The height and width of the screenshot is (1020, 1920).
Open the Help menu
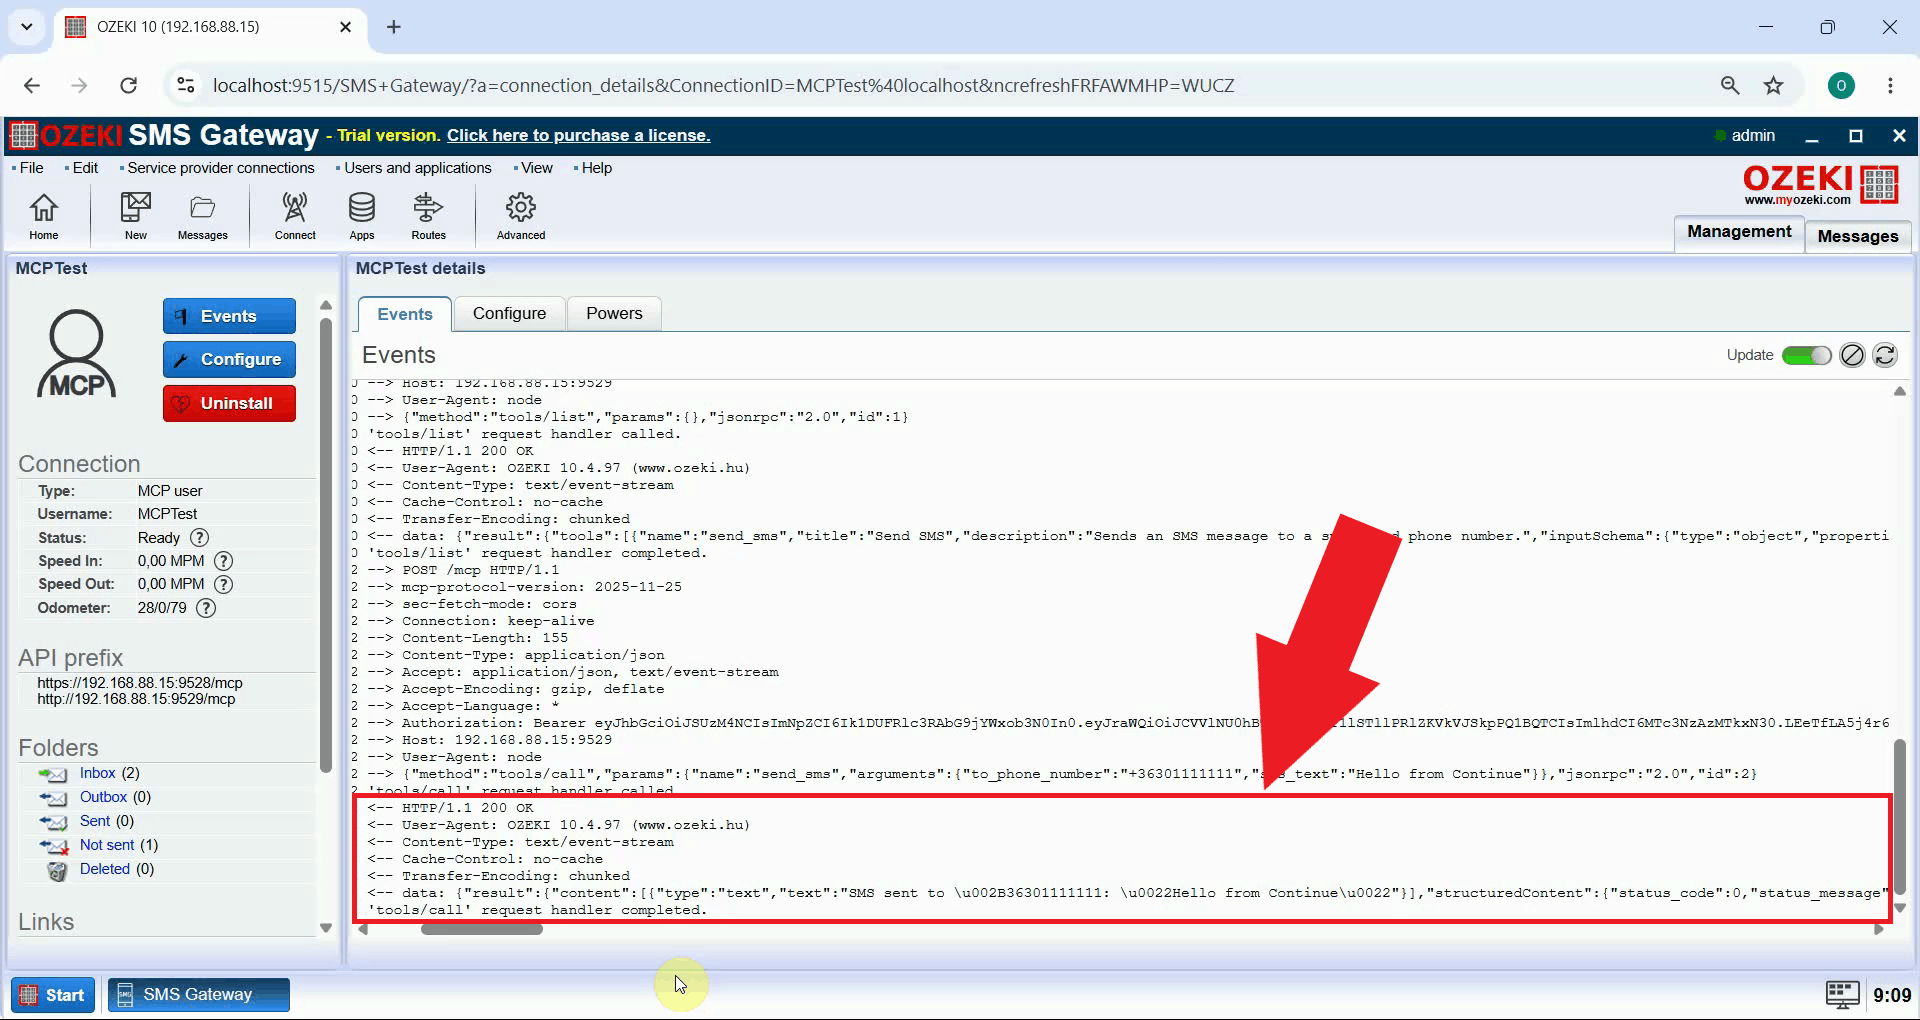[596, 168]
